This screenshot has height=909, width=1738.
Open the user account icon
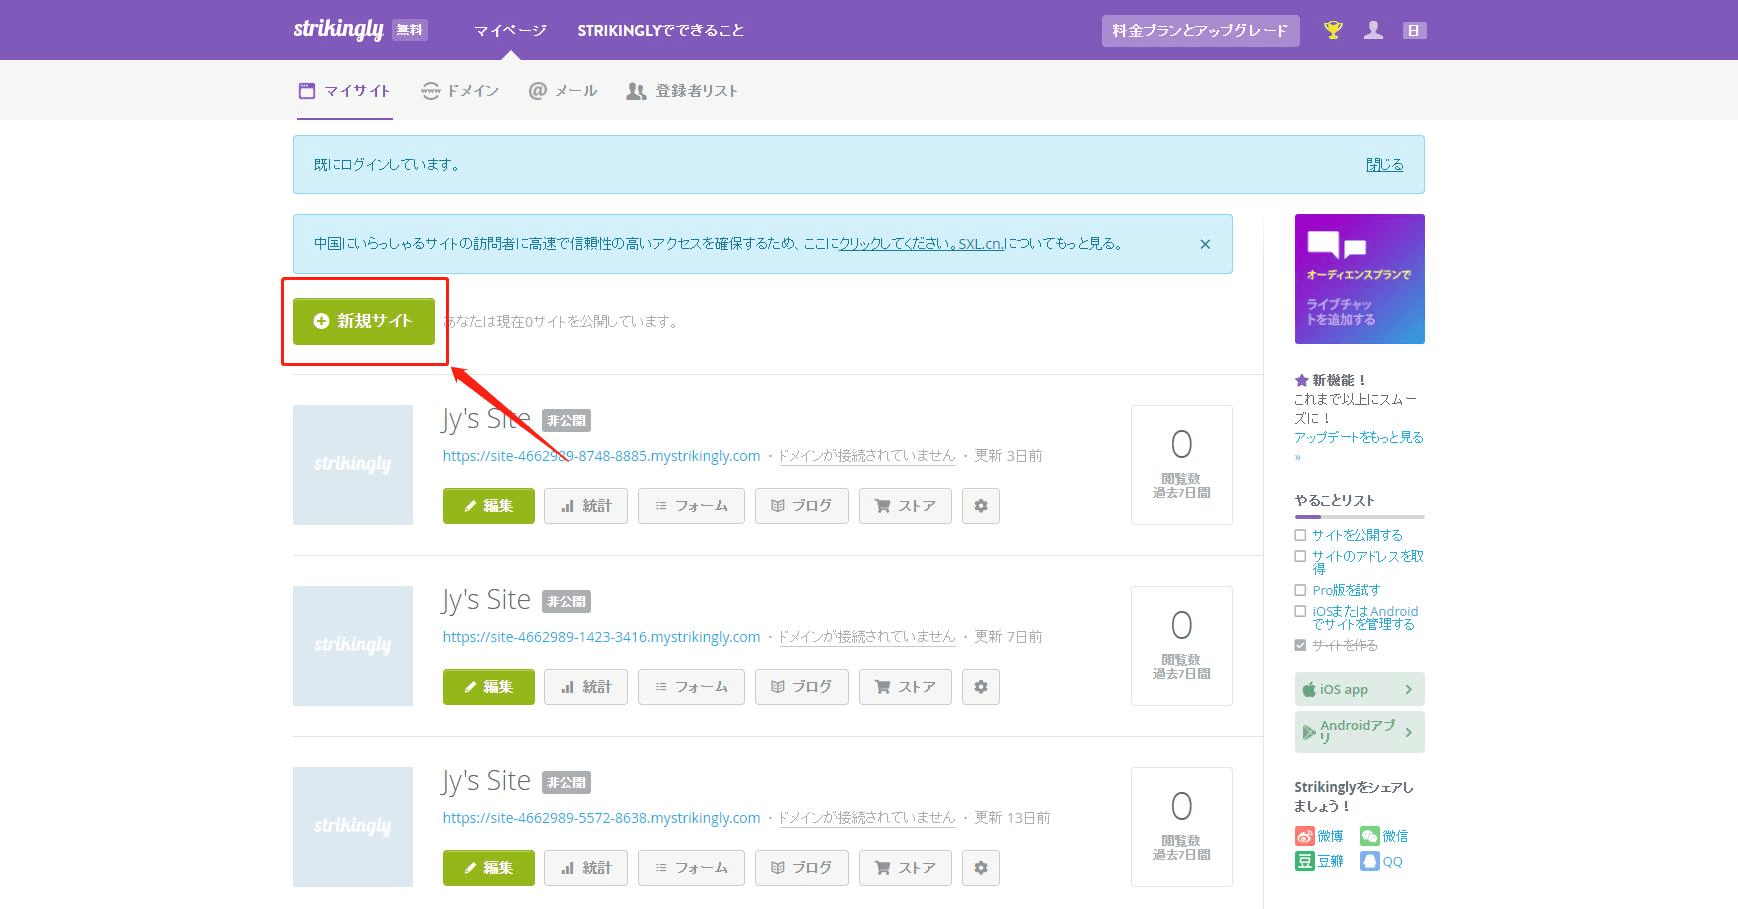[1374, 30]
